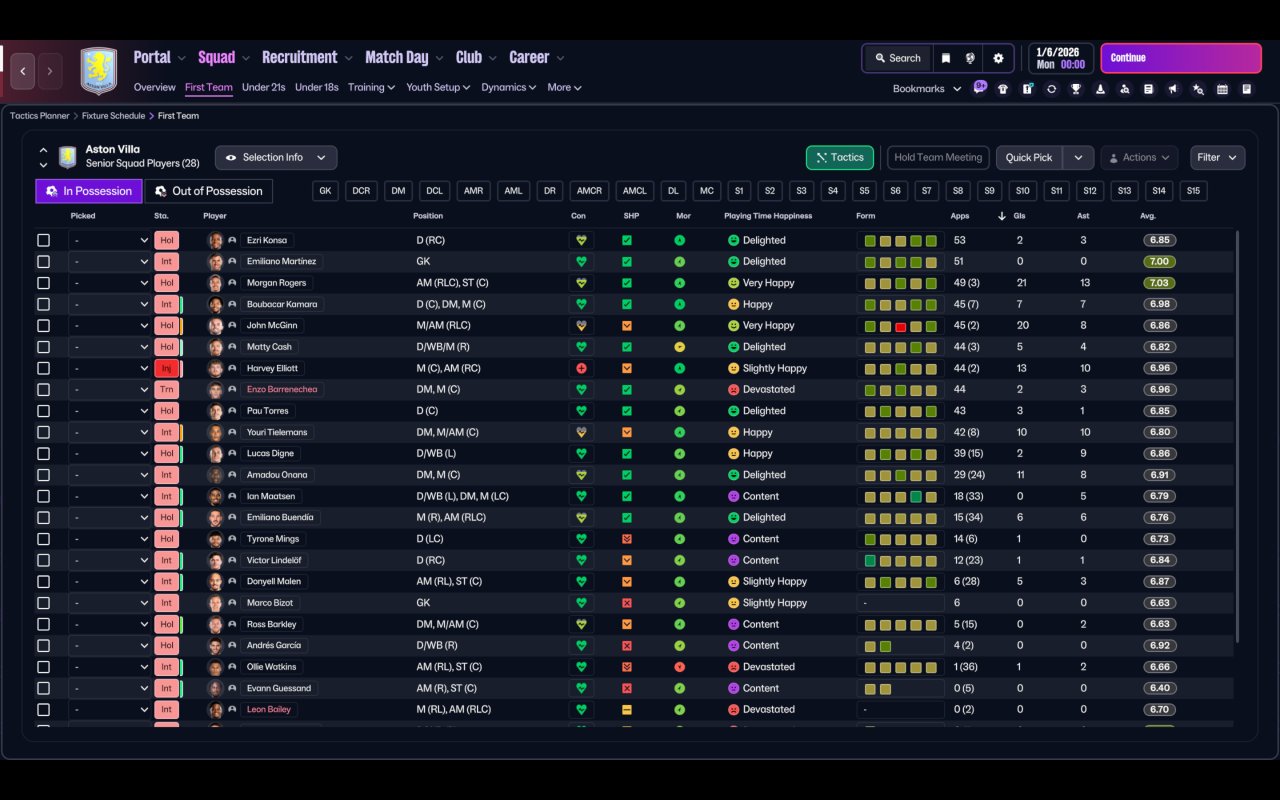Click John McGinn's form squares
Image resolution: width=1280 pixels, height=800 pixels.
(900, 326)
